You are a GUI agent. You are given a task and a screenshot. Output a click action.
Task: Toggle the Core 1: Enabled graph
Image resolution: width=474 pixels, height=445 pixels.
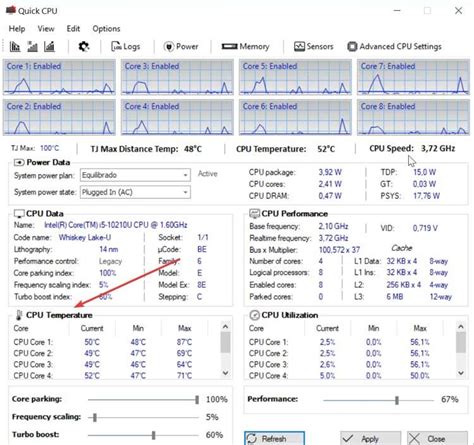pos(59,77)
